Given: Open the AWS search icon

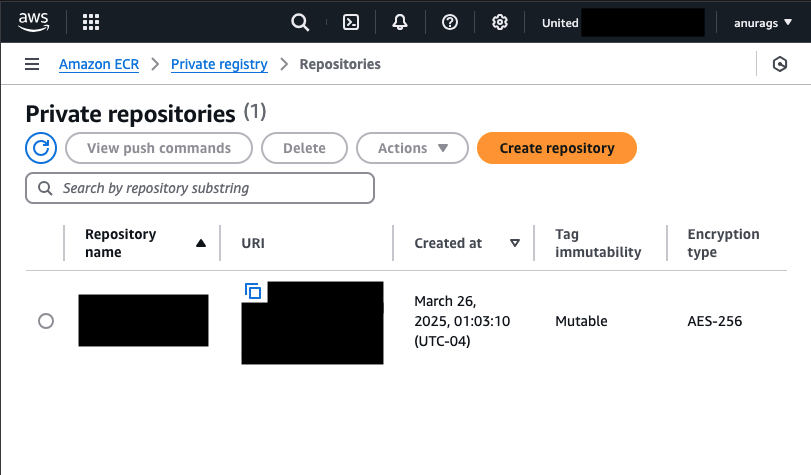Looking at the screenshot, I should pos(300,22).
